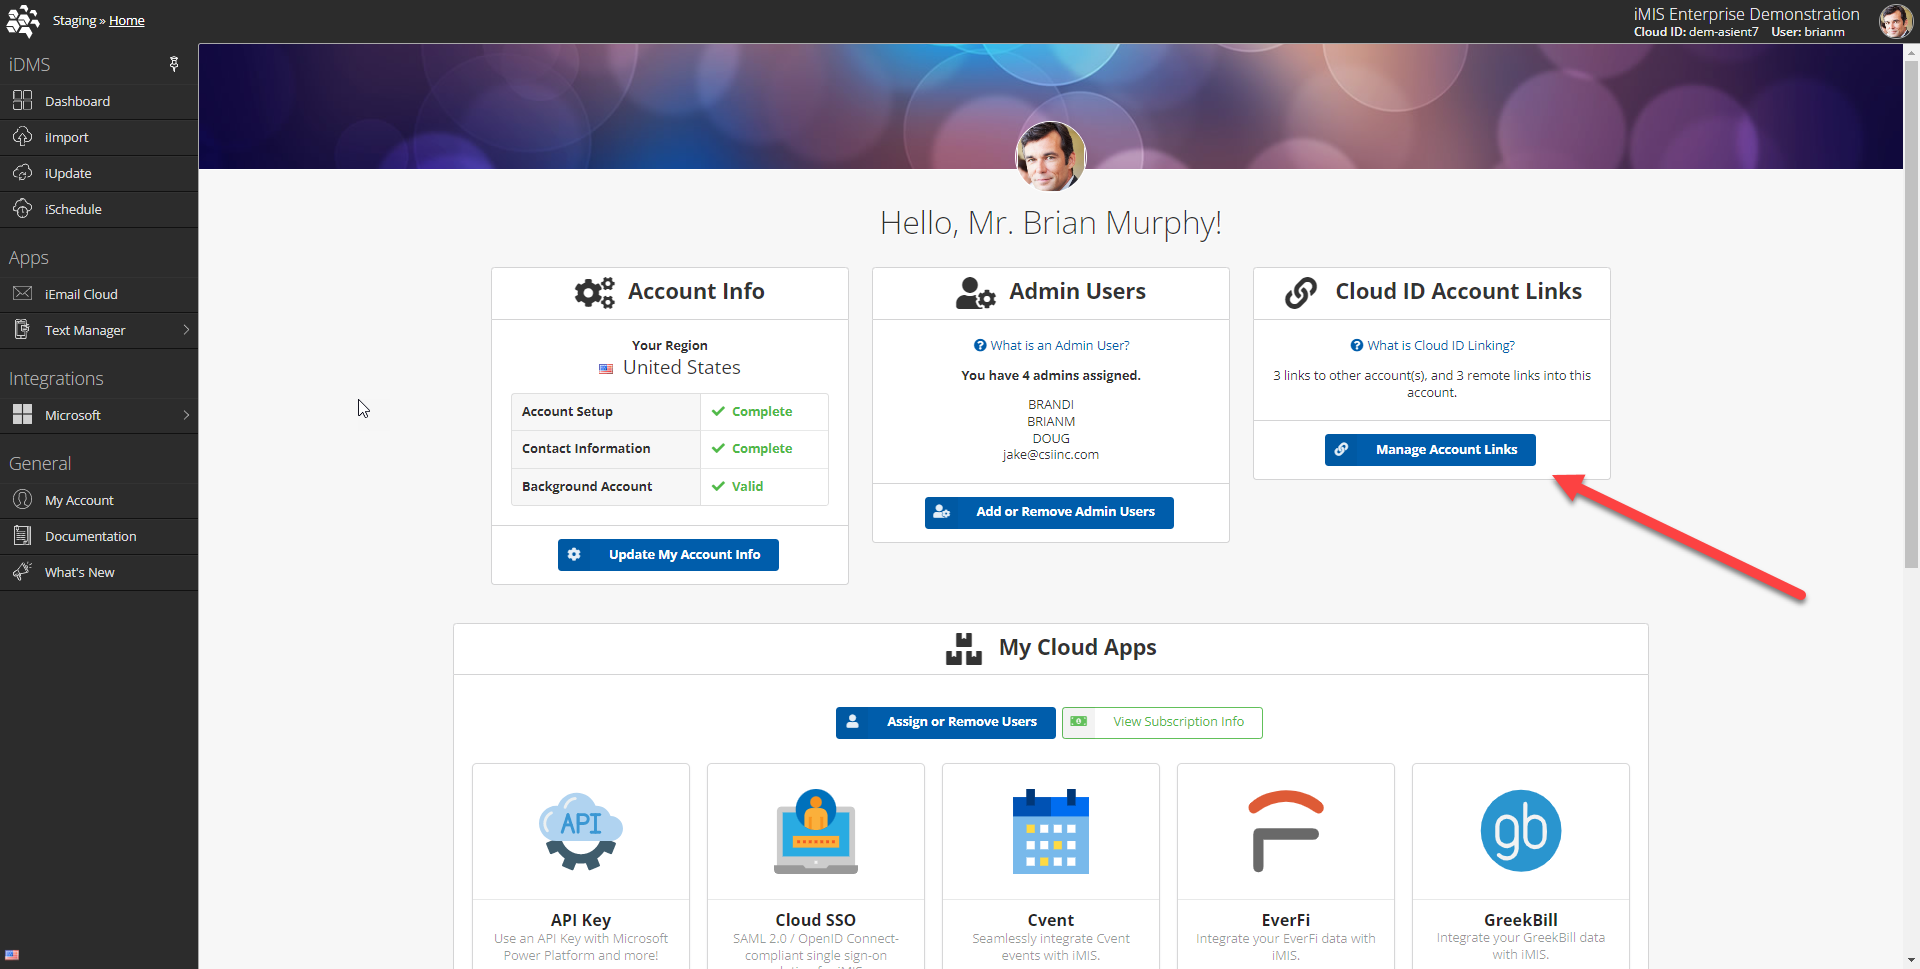Open the What's New announcements icon
The image size is (1920, 969).
point(22,572)
